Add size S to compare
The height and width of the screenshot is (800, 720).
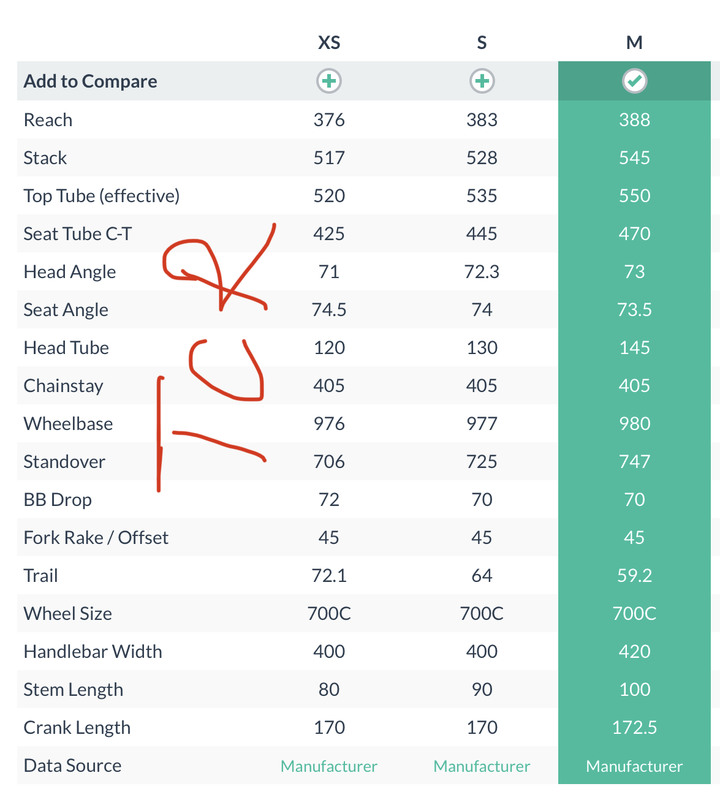tap(482, 81)
